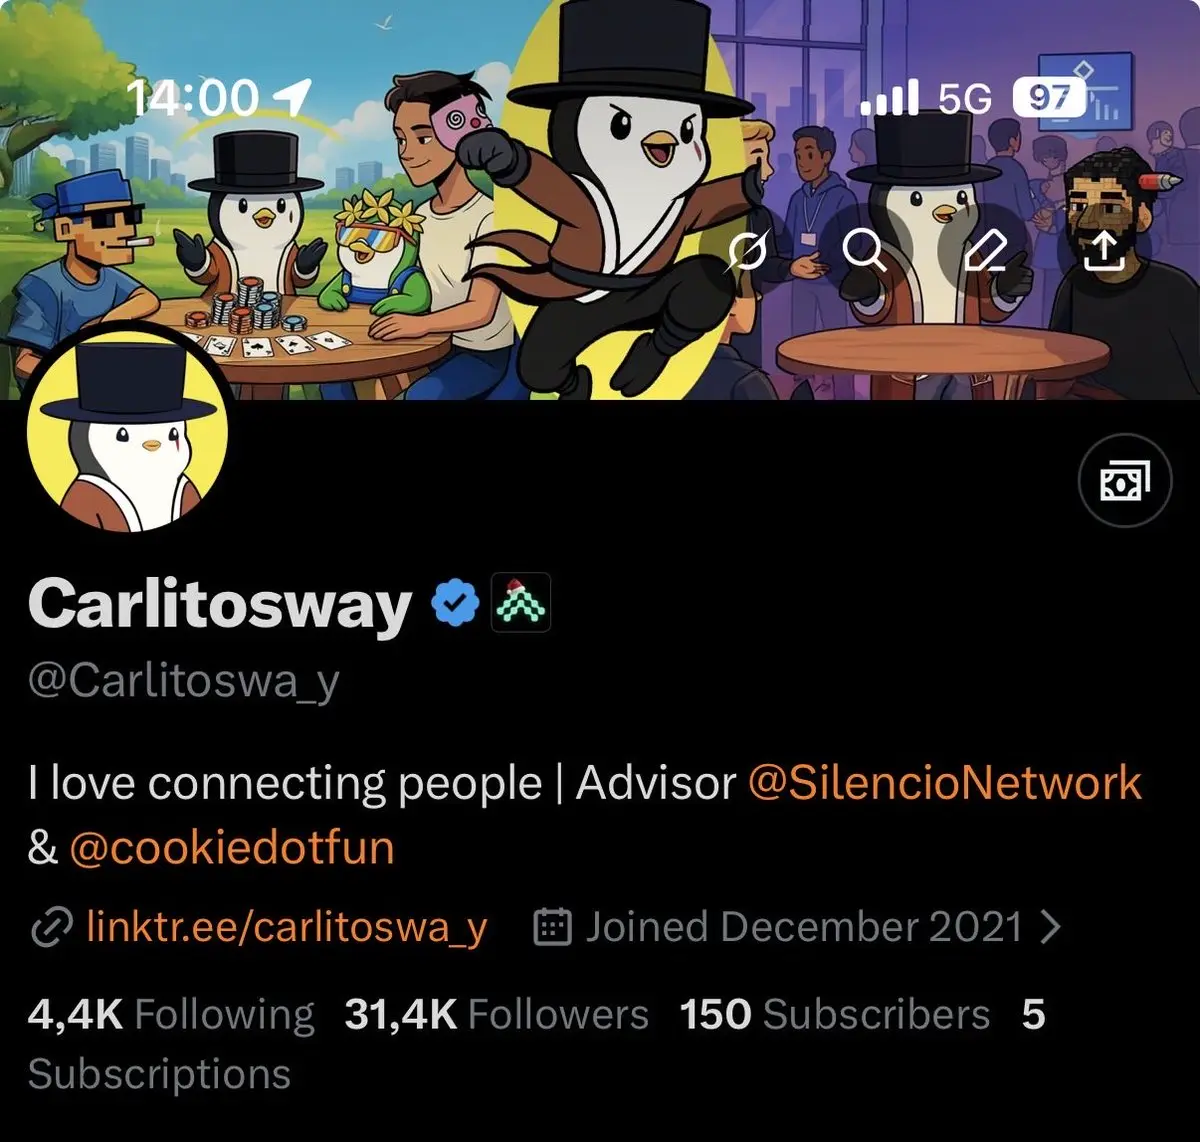Tap the affiliate badge next to name
Screen dimensions: 1200x1142
coord(520,602)
